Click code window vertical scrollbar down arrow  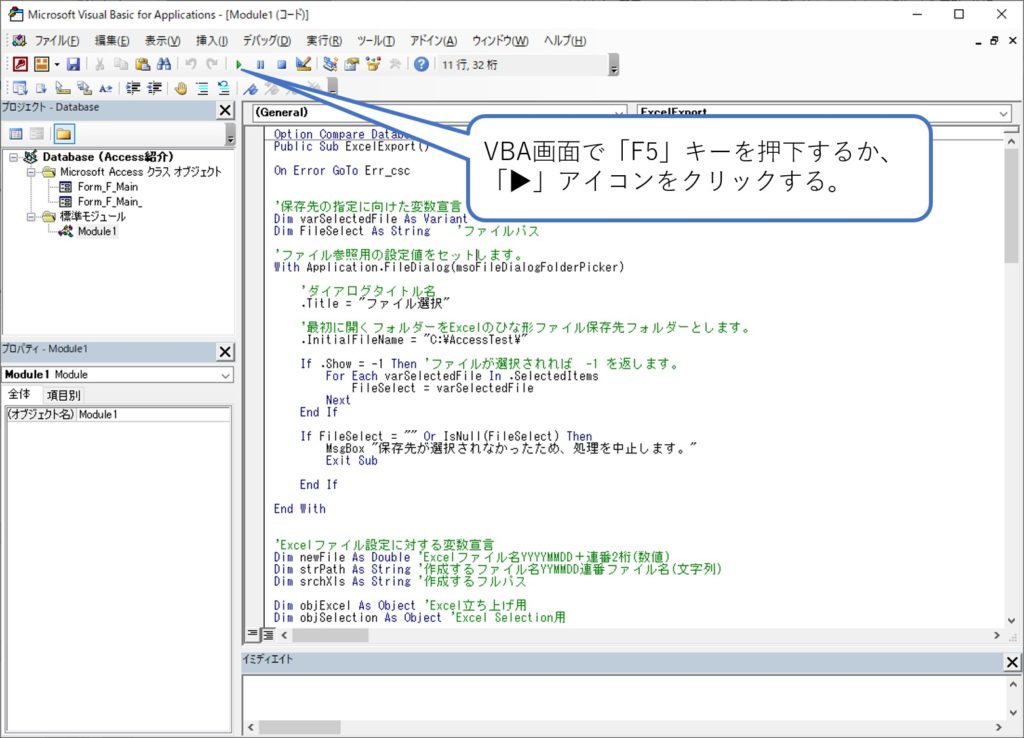tap(1012, 621)
